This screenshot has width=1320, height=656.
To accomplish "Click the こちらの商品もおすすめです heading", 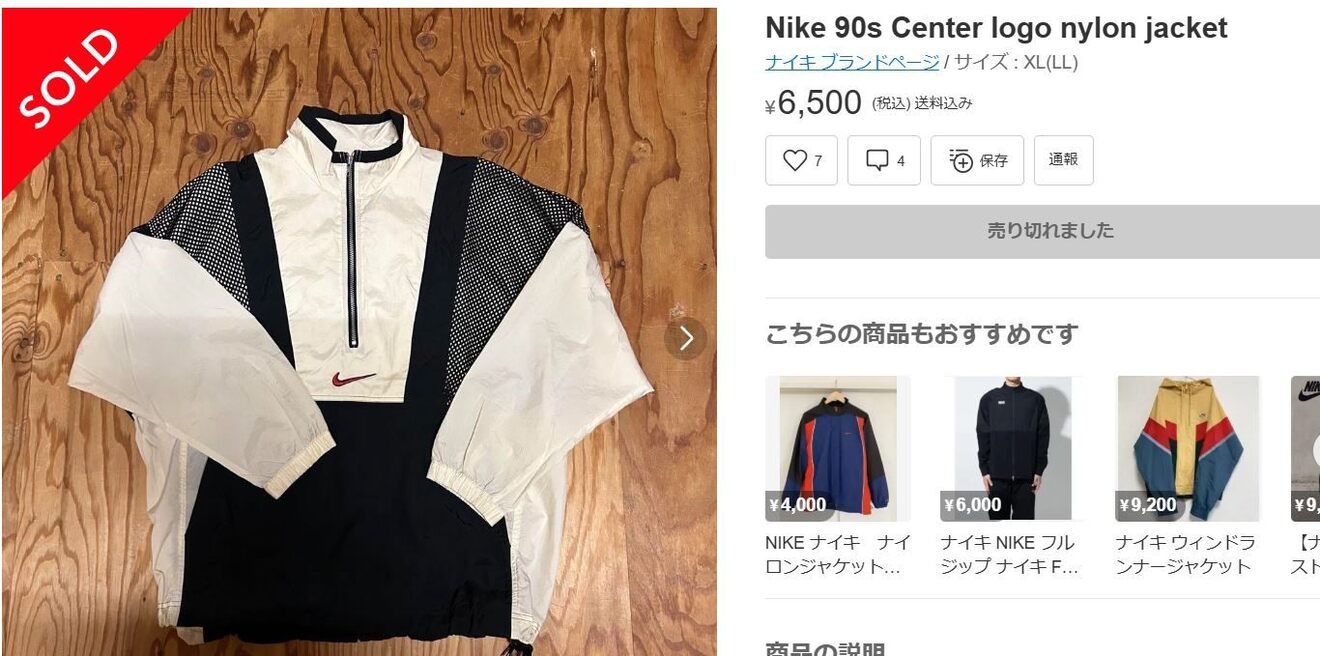I will pos(922,334).
